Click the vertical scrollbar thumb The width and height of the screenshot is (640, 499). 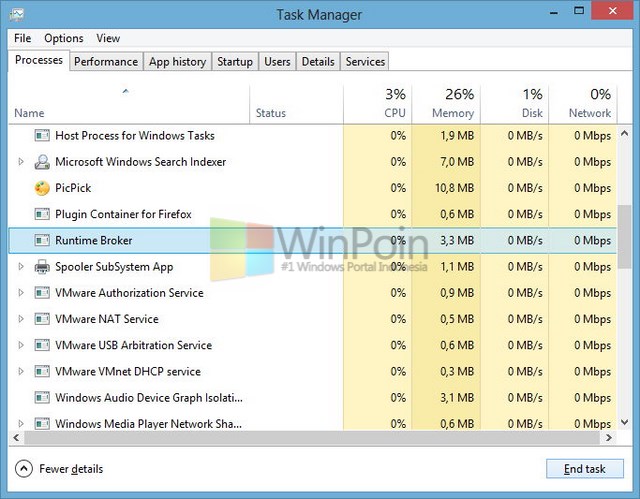pos(624,237)
